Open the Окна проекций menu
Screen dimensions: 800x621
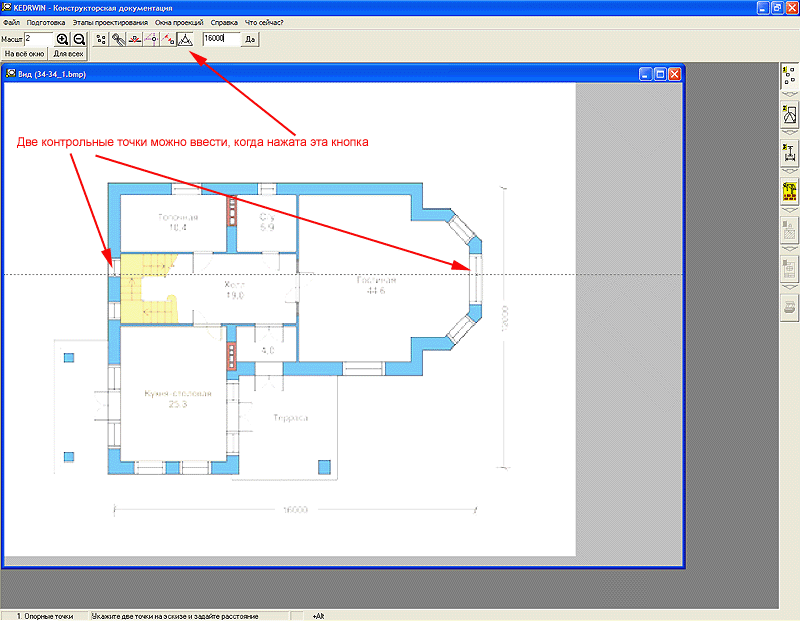[x=179, y=22]
